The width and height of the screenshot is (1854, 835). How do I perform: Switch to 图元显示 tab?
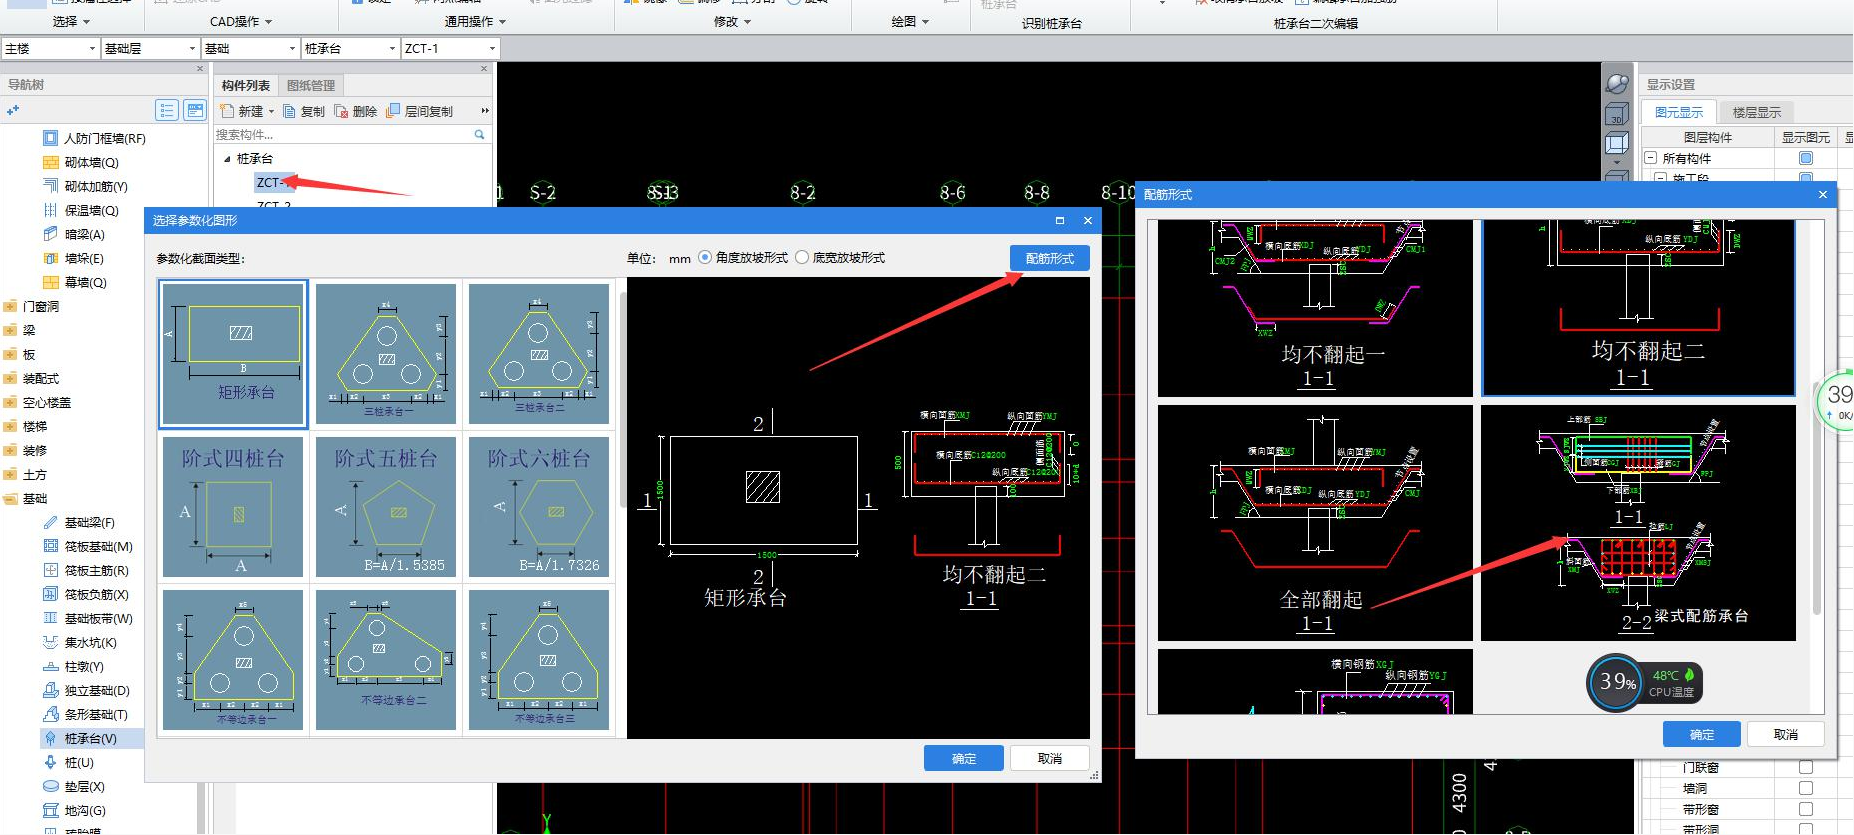1679,112
